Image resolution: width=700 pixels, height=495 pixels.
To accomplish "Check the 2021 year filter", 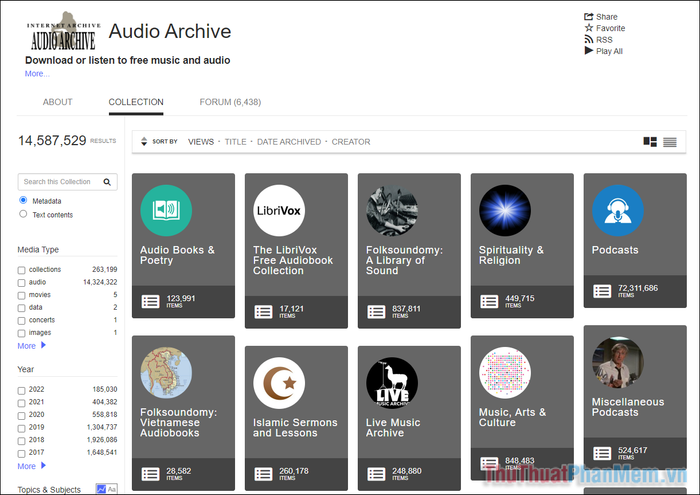I will coord(21,403).
